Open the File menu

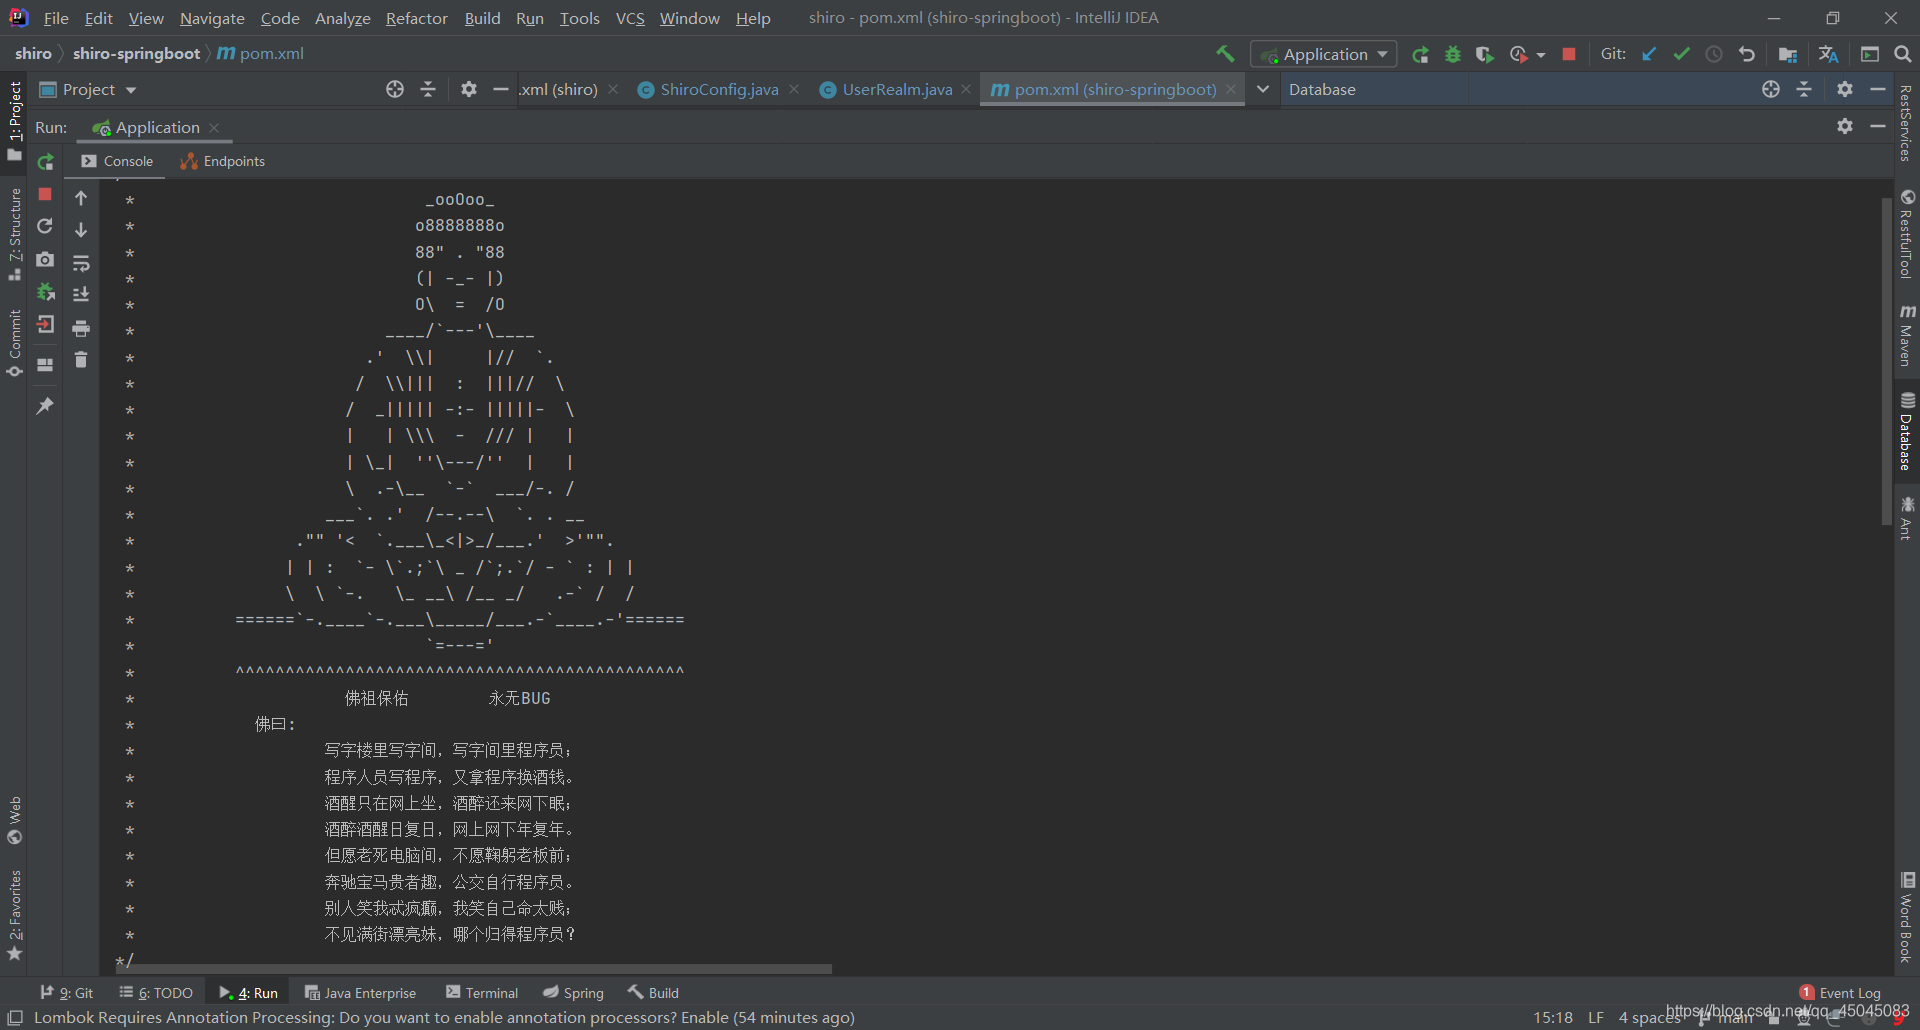pyautogui.click(x=56, y=18)
